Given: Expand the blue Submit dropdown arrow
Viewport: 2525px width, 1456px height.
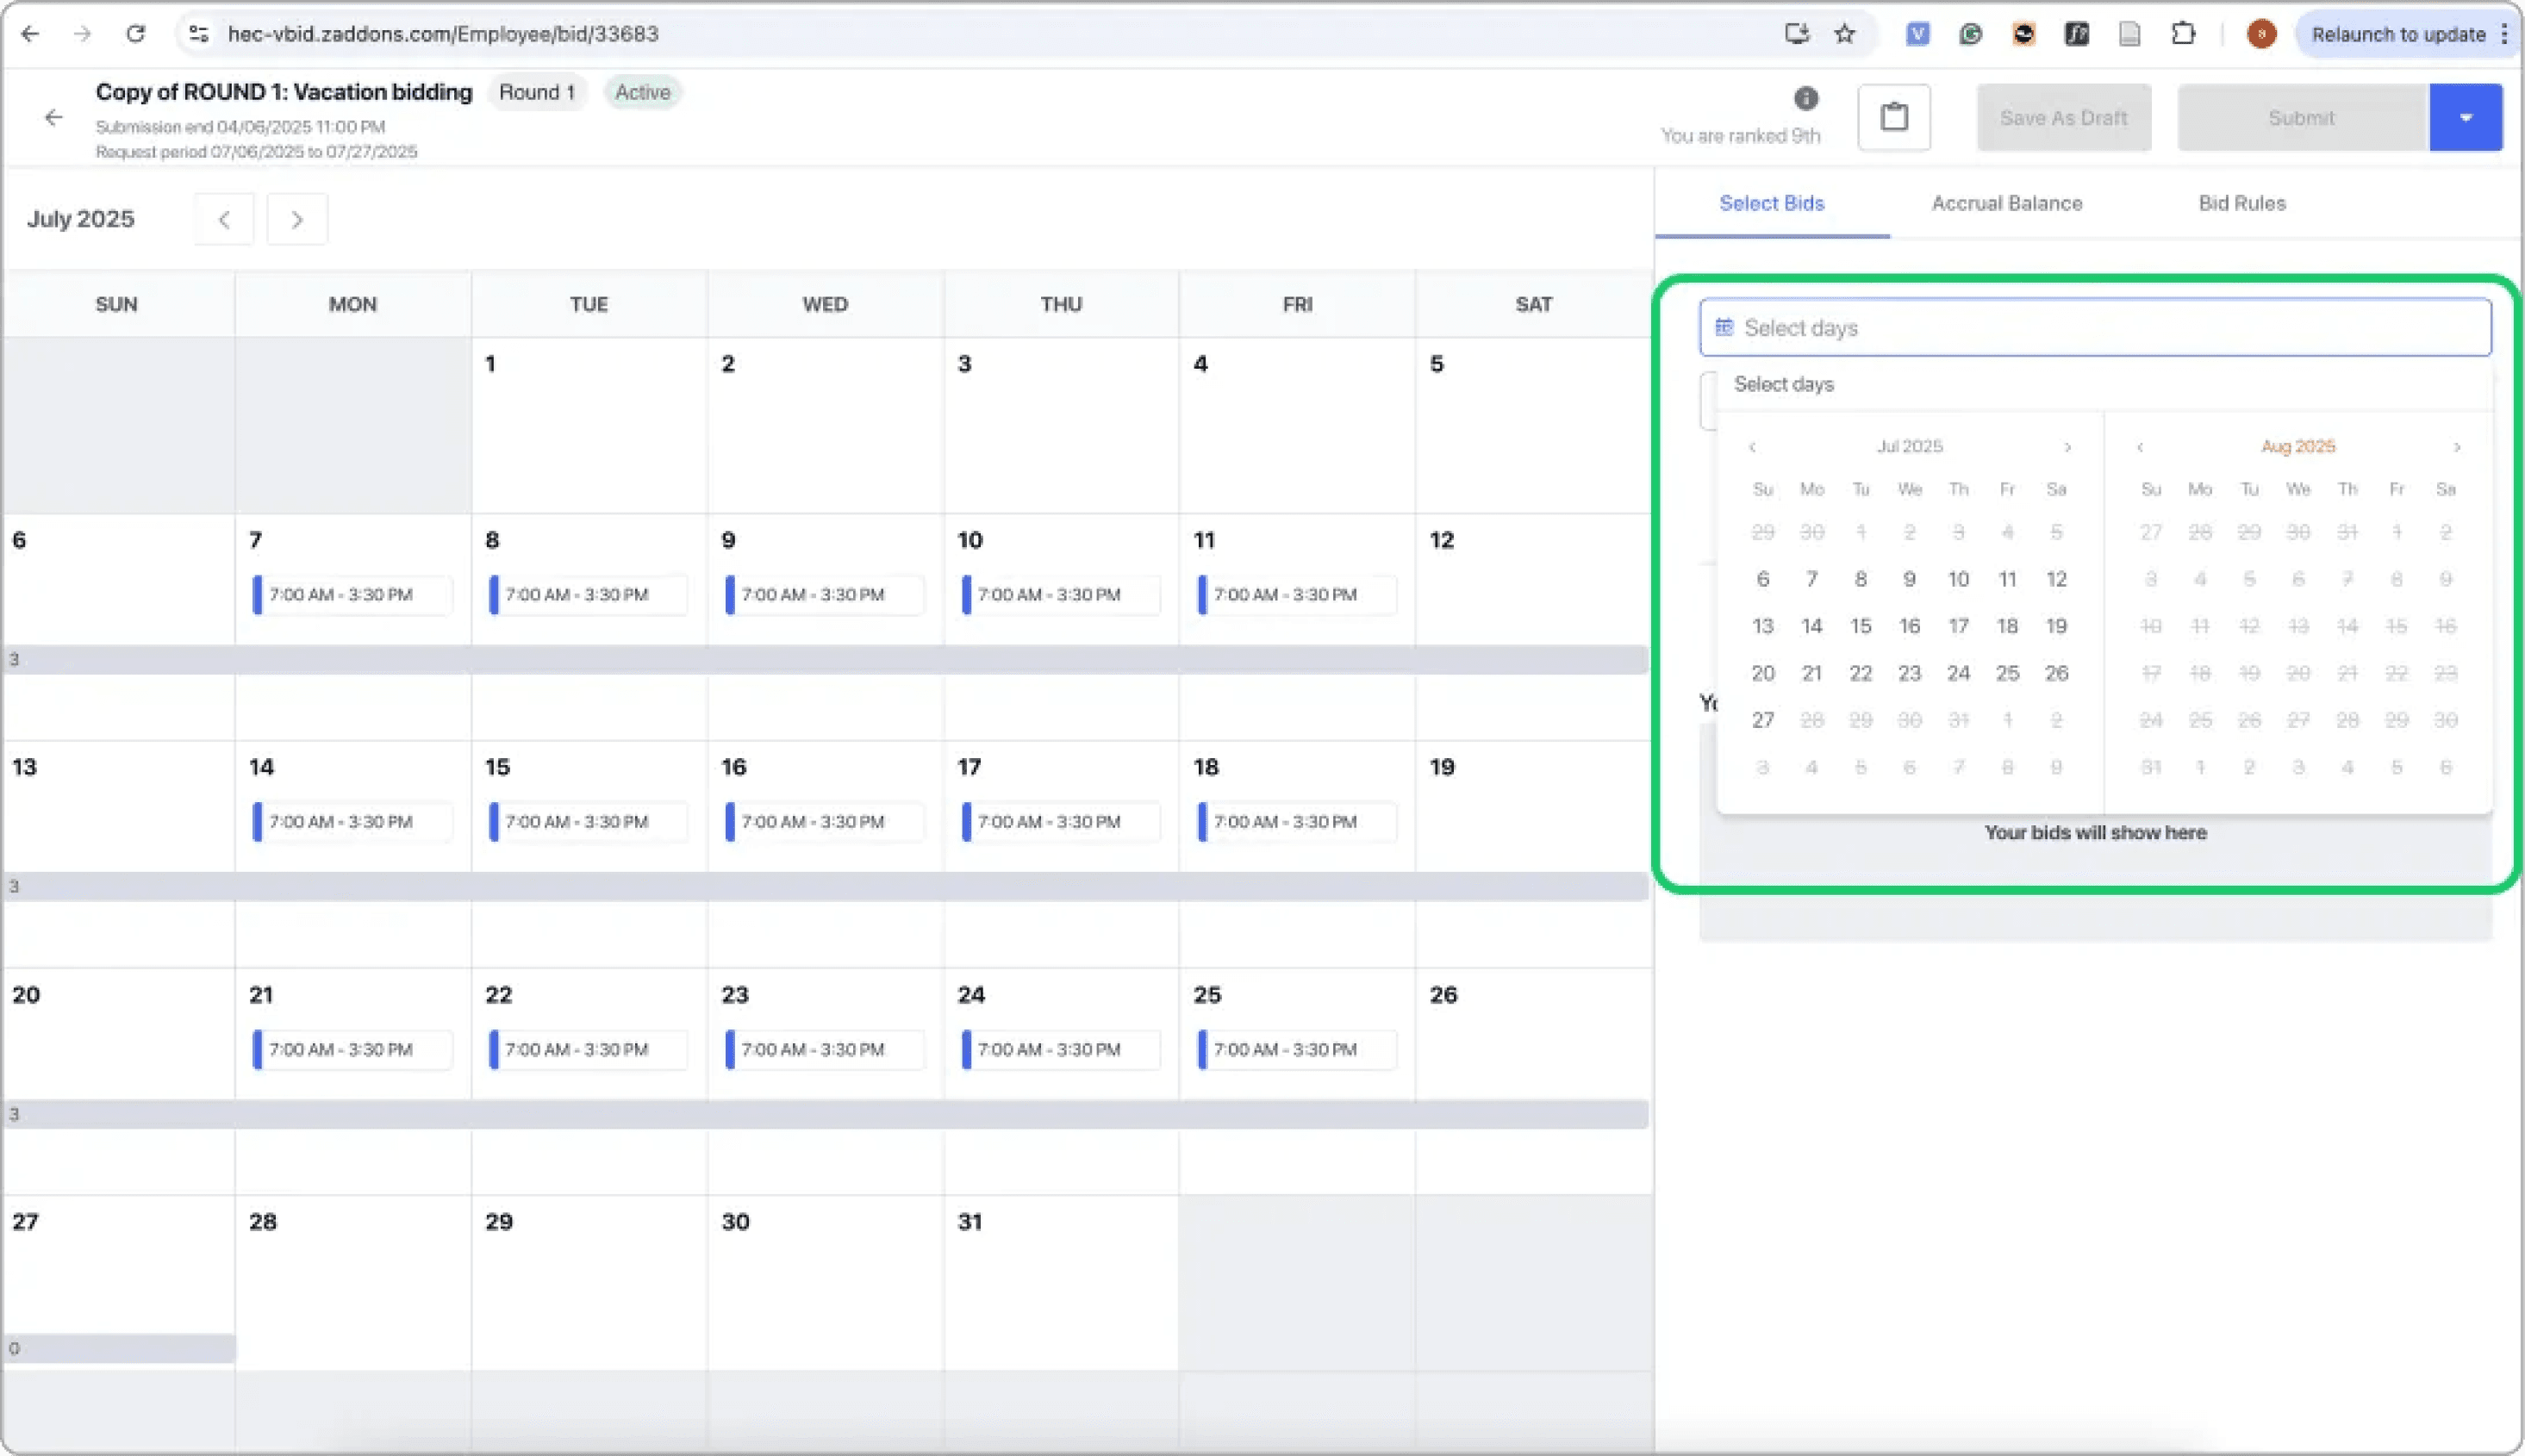Looking at the screenshot, I should [2465, 118].
